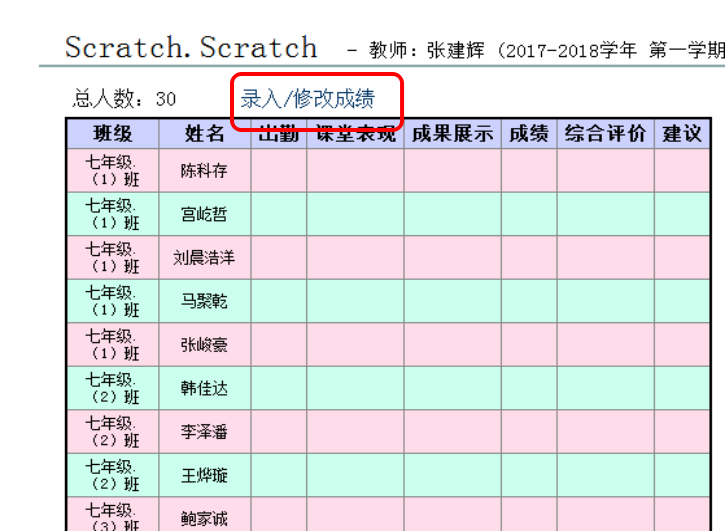The height and width of the screenshot is (531, 726).
Task: Click the 姓名 column header
Action: (204, 134)
